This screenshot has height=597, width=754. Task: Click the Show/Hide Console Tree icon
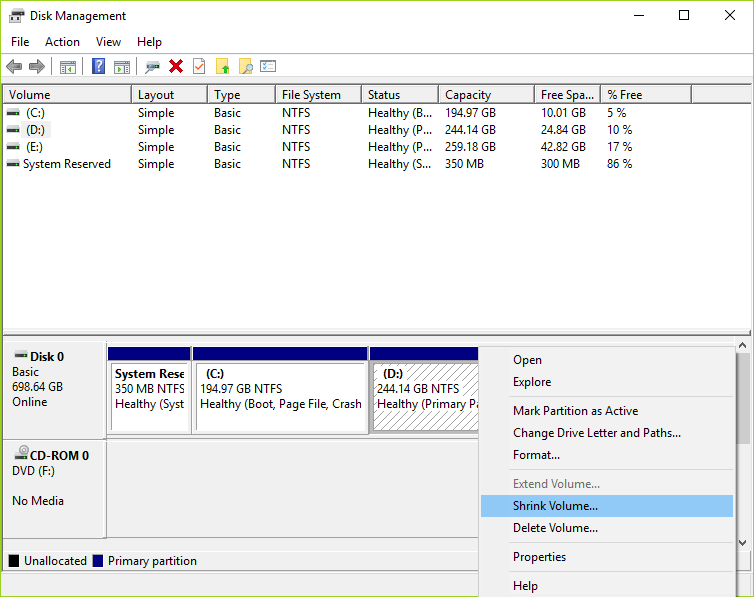coord(68,67)
